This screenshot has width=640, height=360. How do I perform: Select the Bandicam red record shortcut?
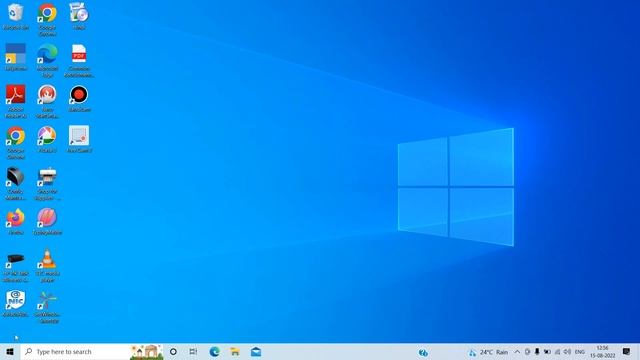click(79, 98)
